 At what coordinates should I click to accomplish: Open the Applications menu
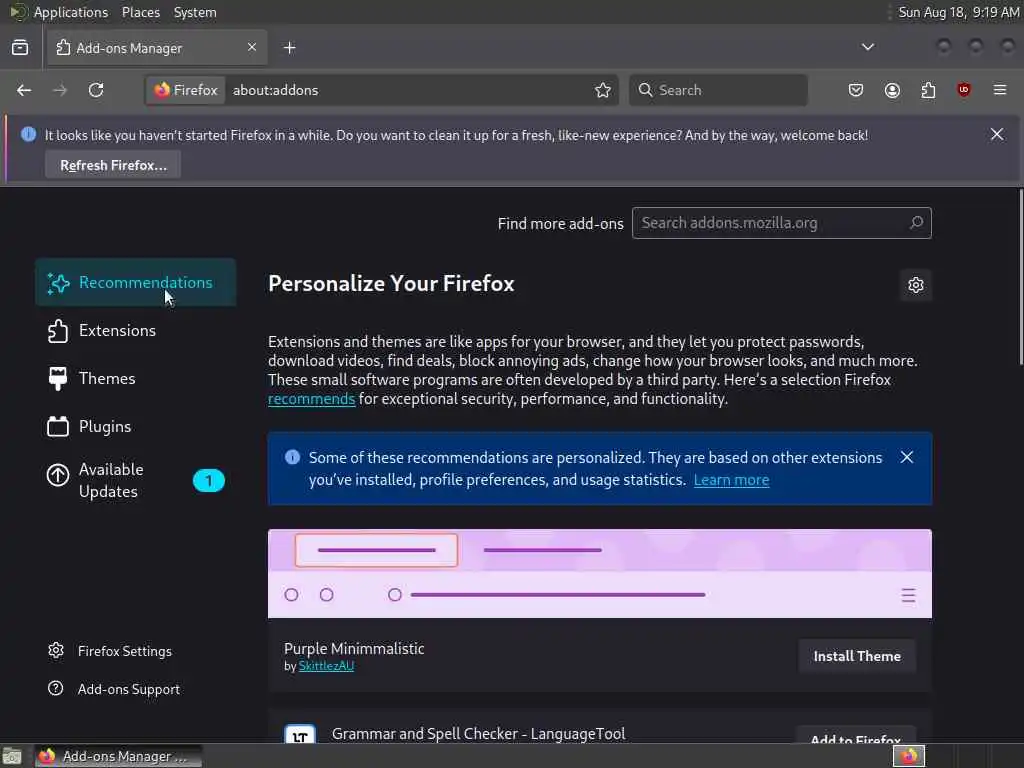point(71,12)
